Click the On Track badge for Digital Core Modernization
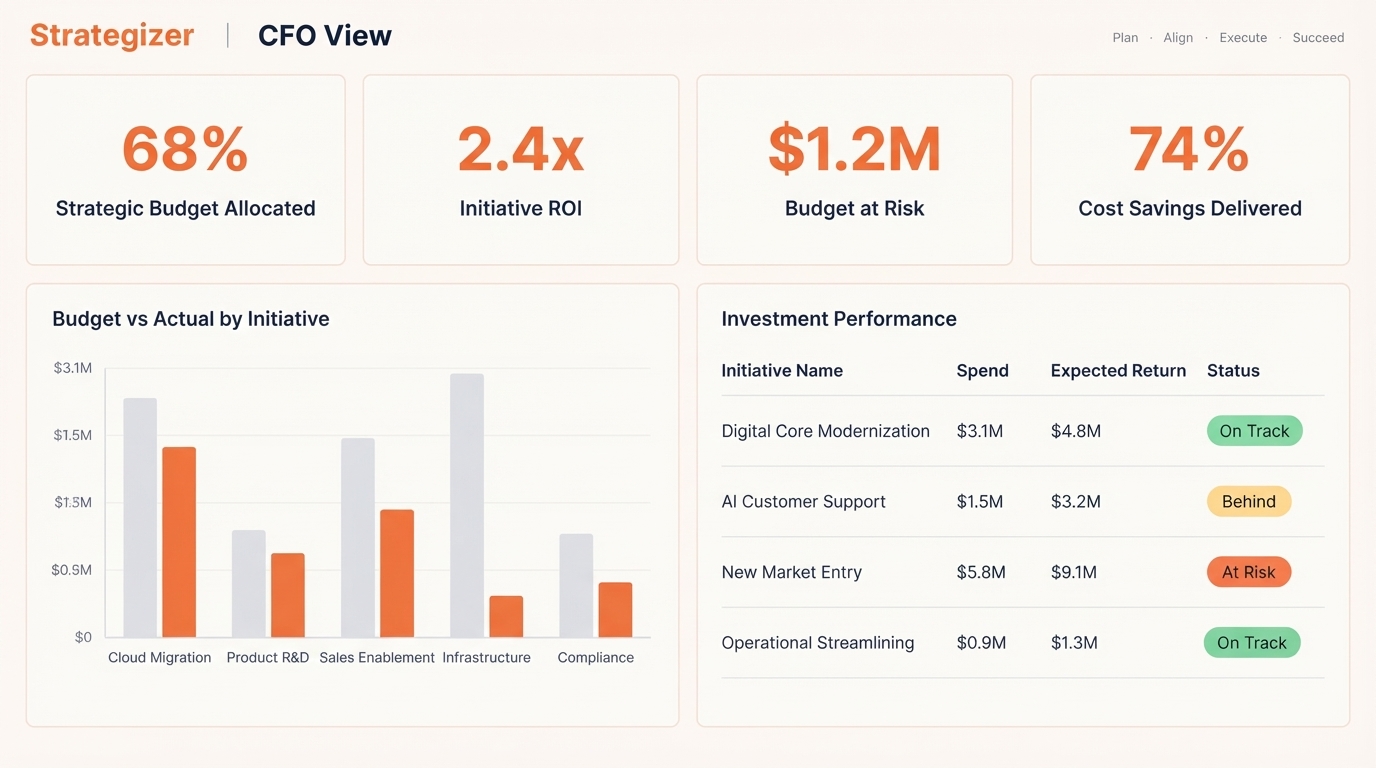 (x=1254, y=431)
